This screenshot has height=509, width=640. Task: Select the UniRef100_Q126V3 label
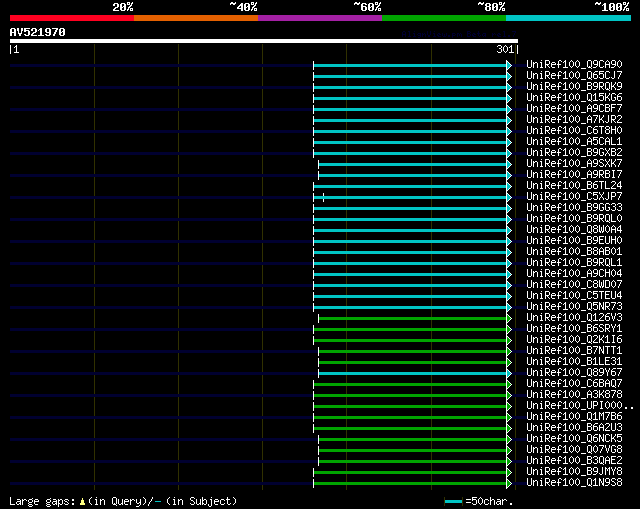pos(574,318)
